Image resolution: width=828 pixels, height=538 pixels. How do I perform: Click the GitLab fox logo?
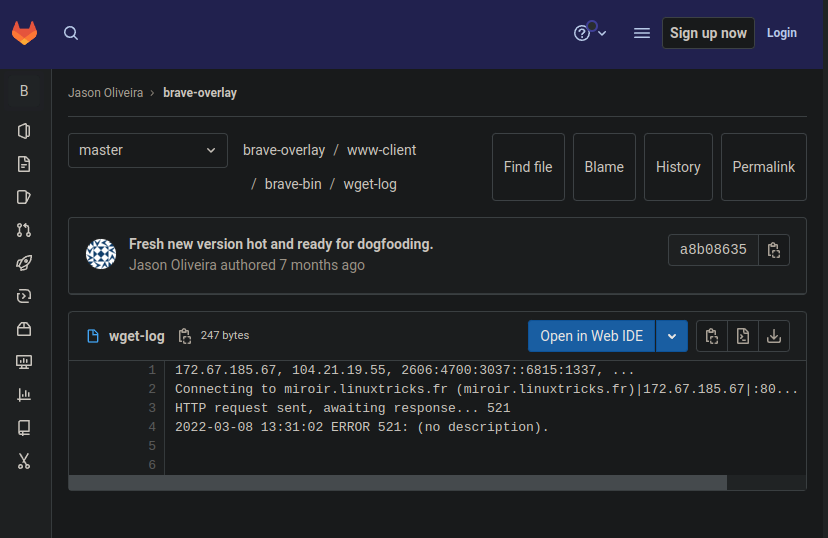click(24, 33)
